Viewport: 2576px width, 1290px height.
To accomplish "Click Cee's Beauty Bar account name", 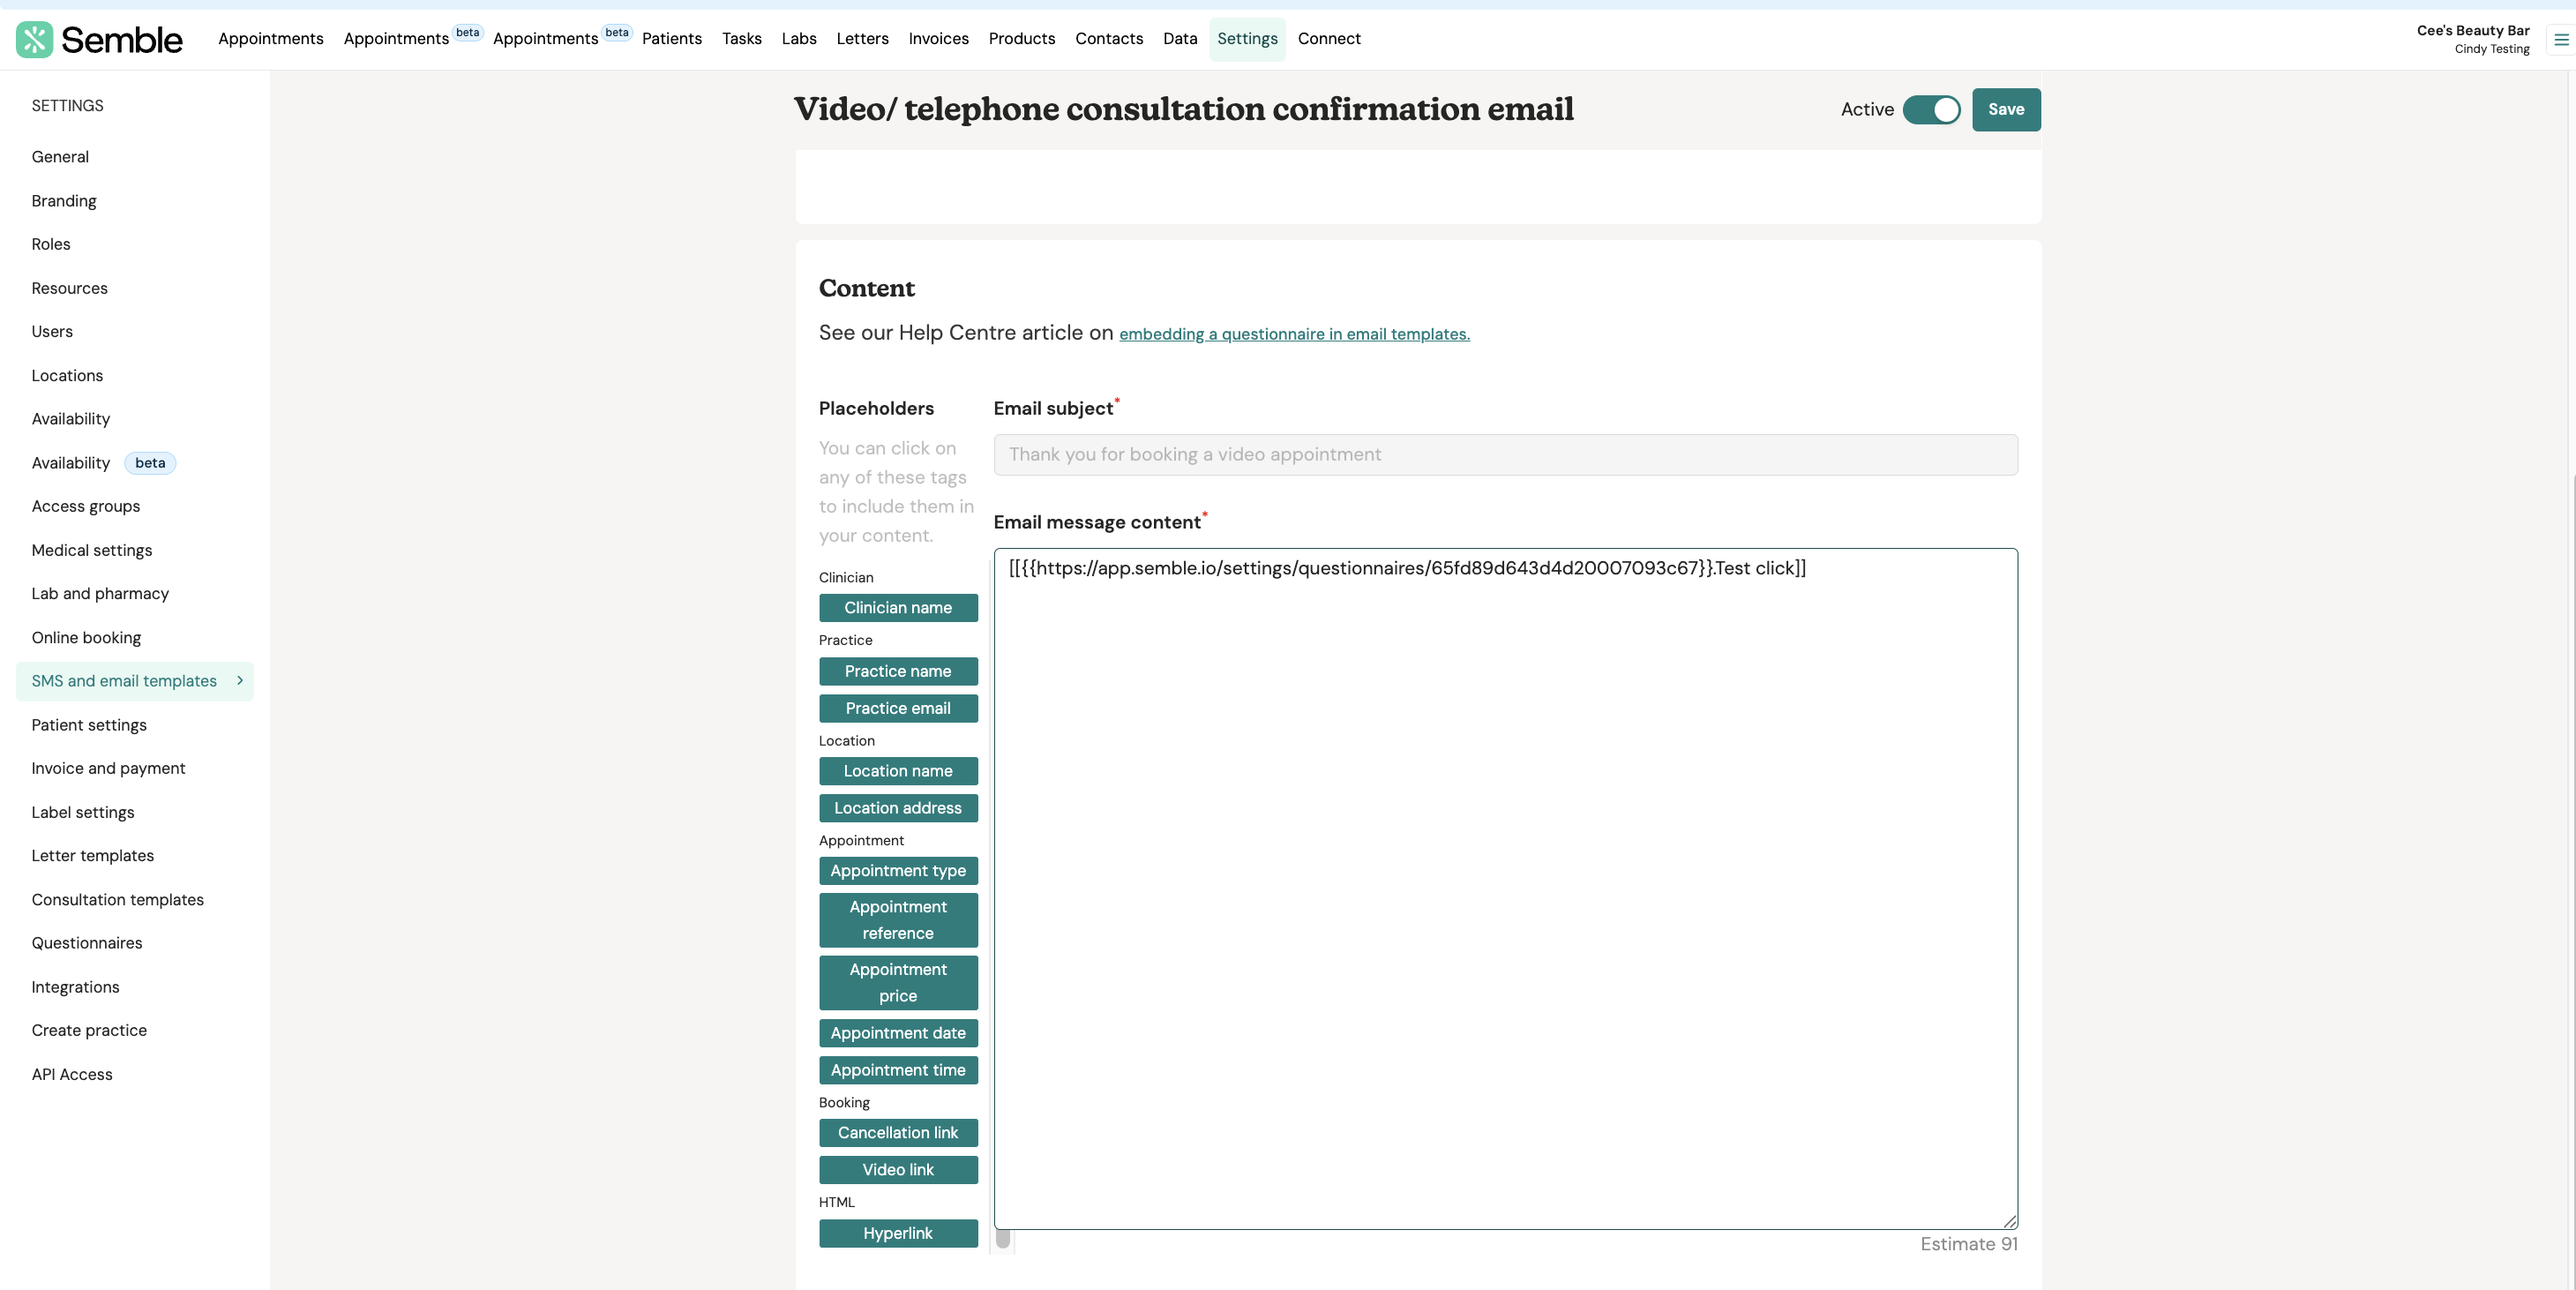I will point(2472,30).
